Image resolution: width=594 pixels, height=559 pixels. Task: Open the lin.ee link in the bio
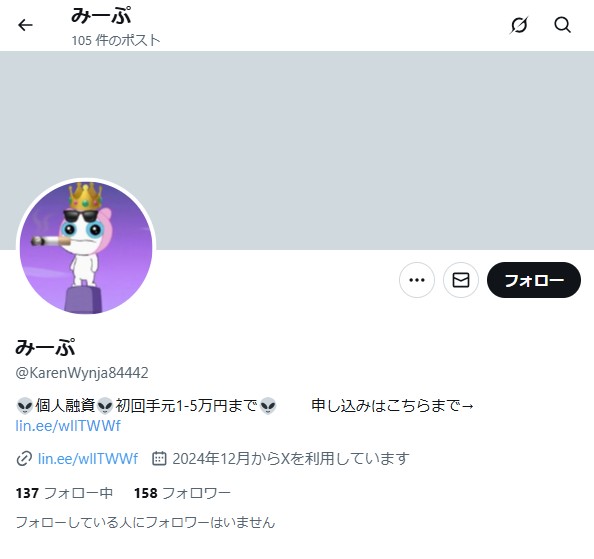(x=68, y=426)
